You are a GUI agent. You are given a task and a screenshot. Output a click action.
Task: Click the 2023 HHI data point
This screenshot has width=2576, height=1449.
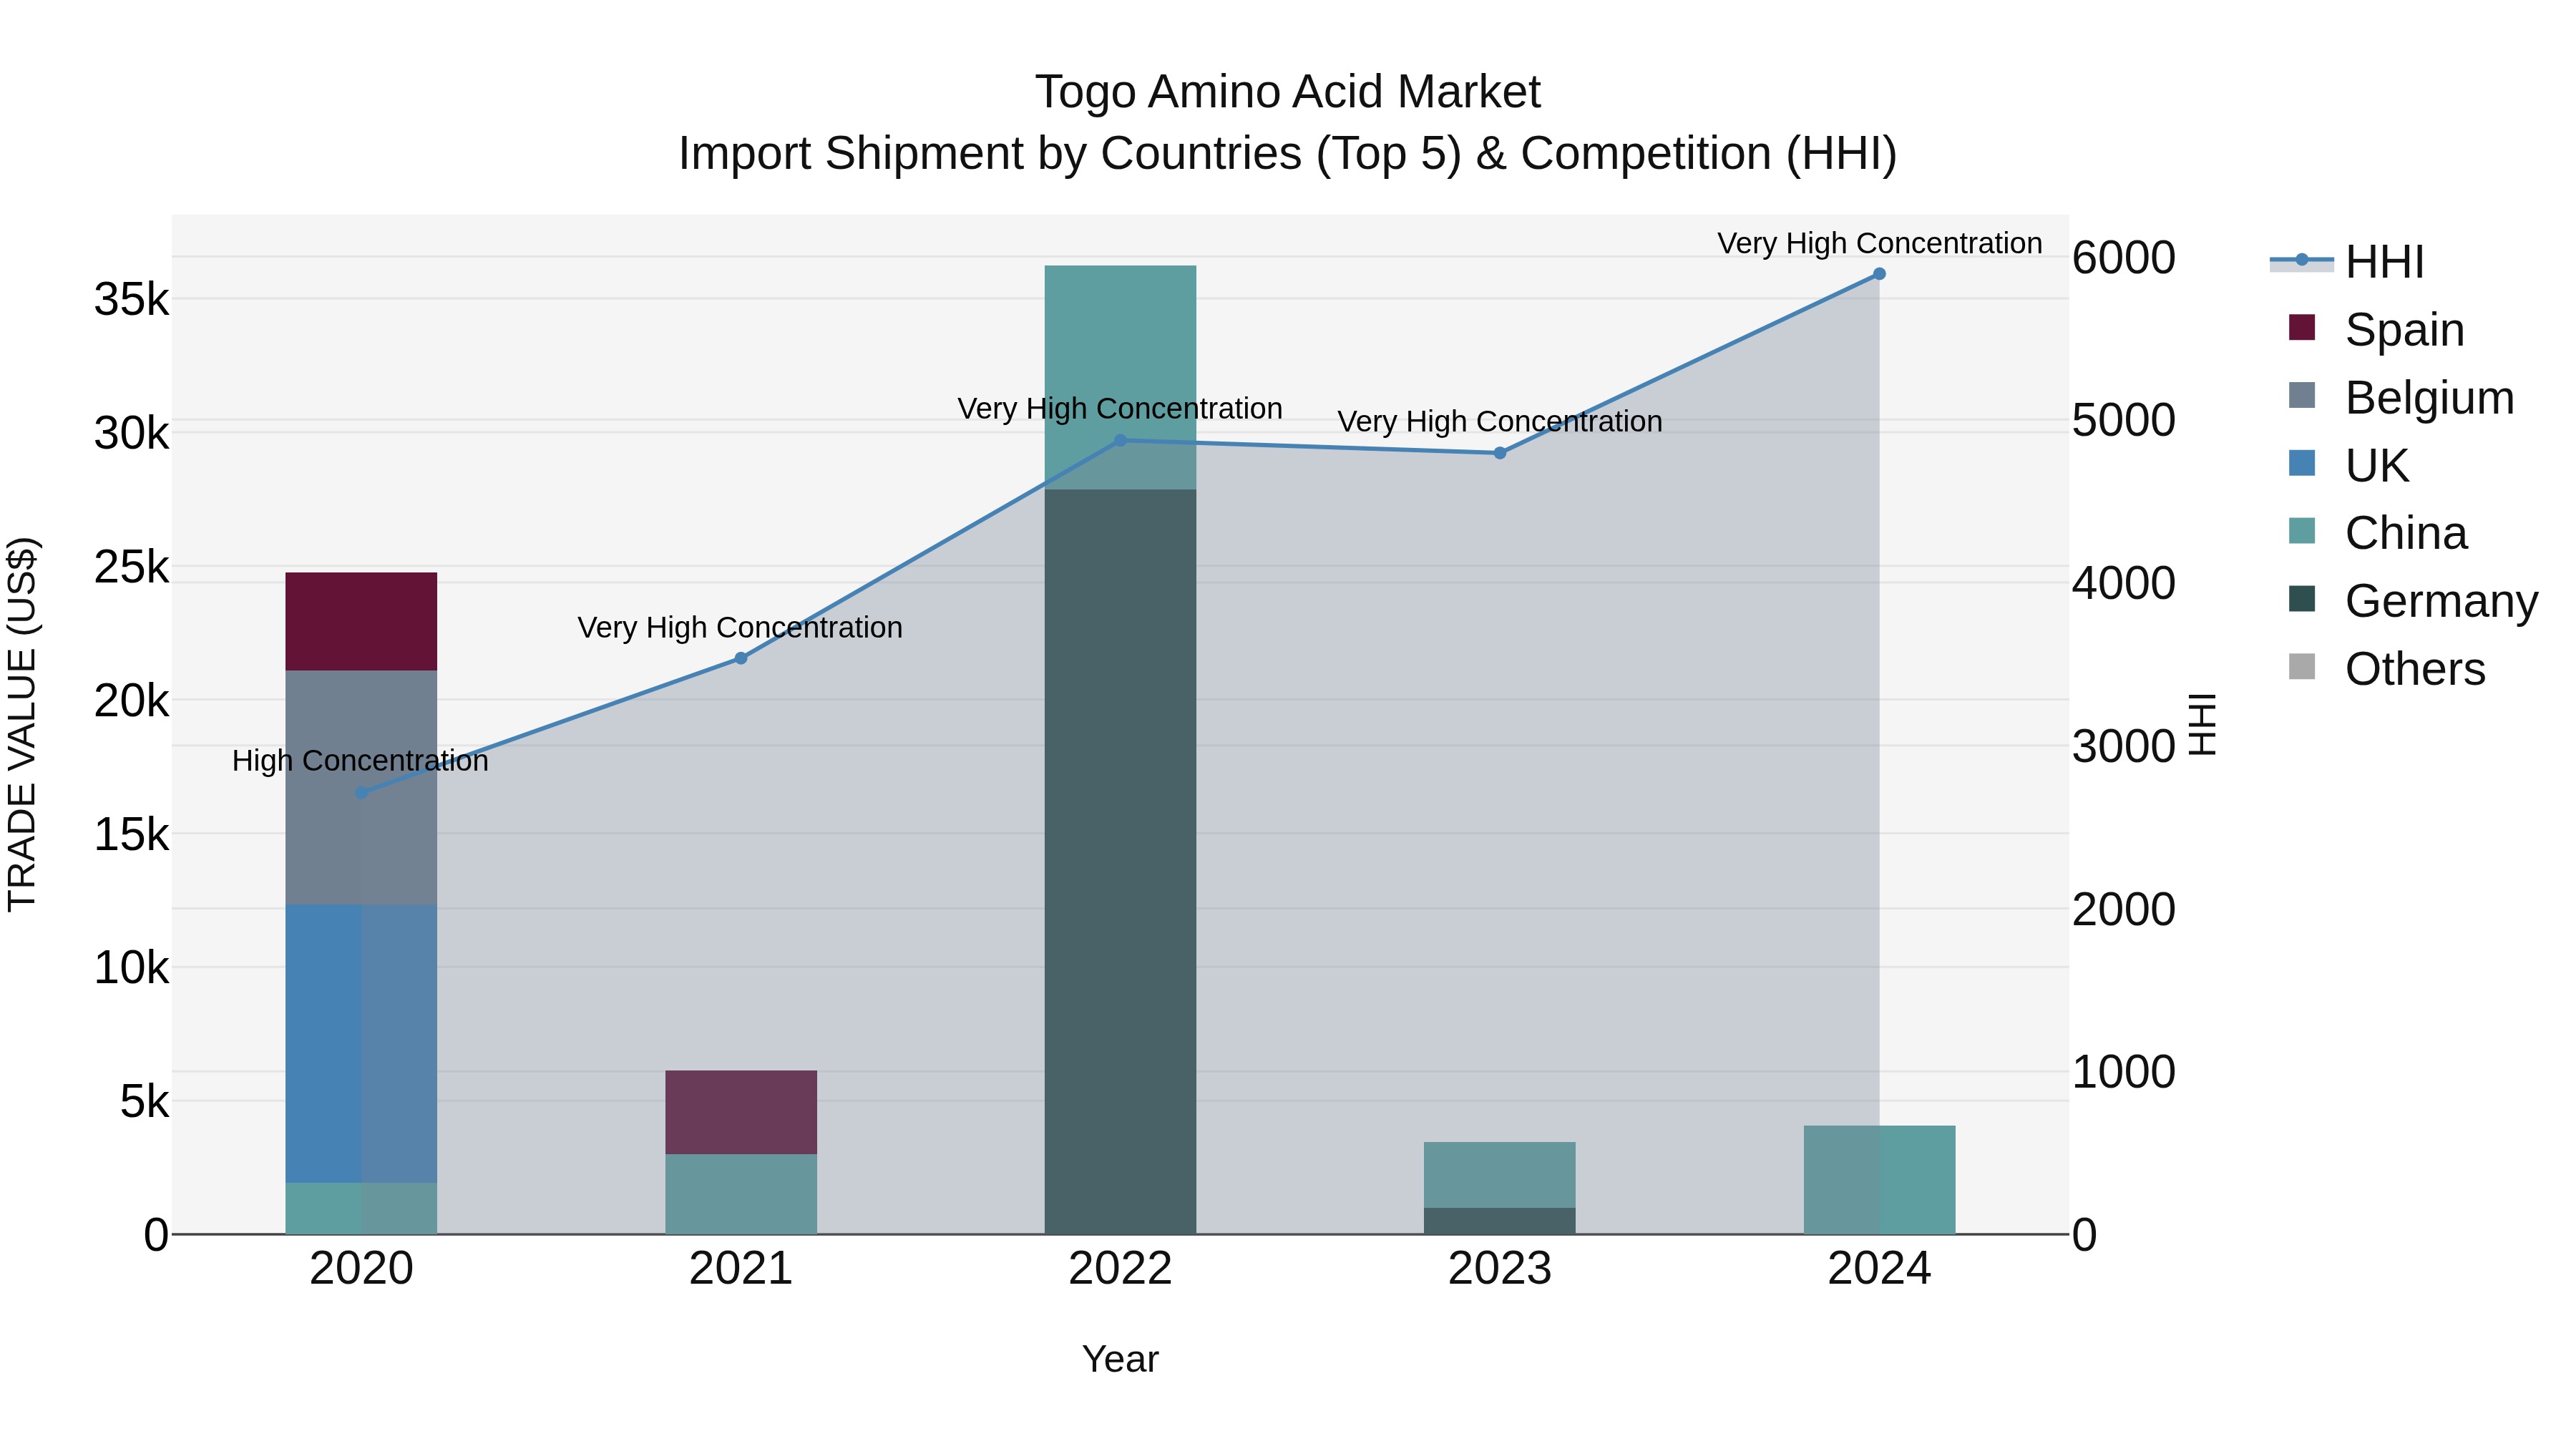(x=1500, y=453)
